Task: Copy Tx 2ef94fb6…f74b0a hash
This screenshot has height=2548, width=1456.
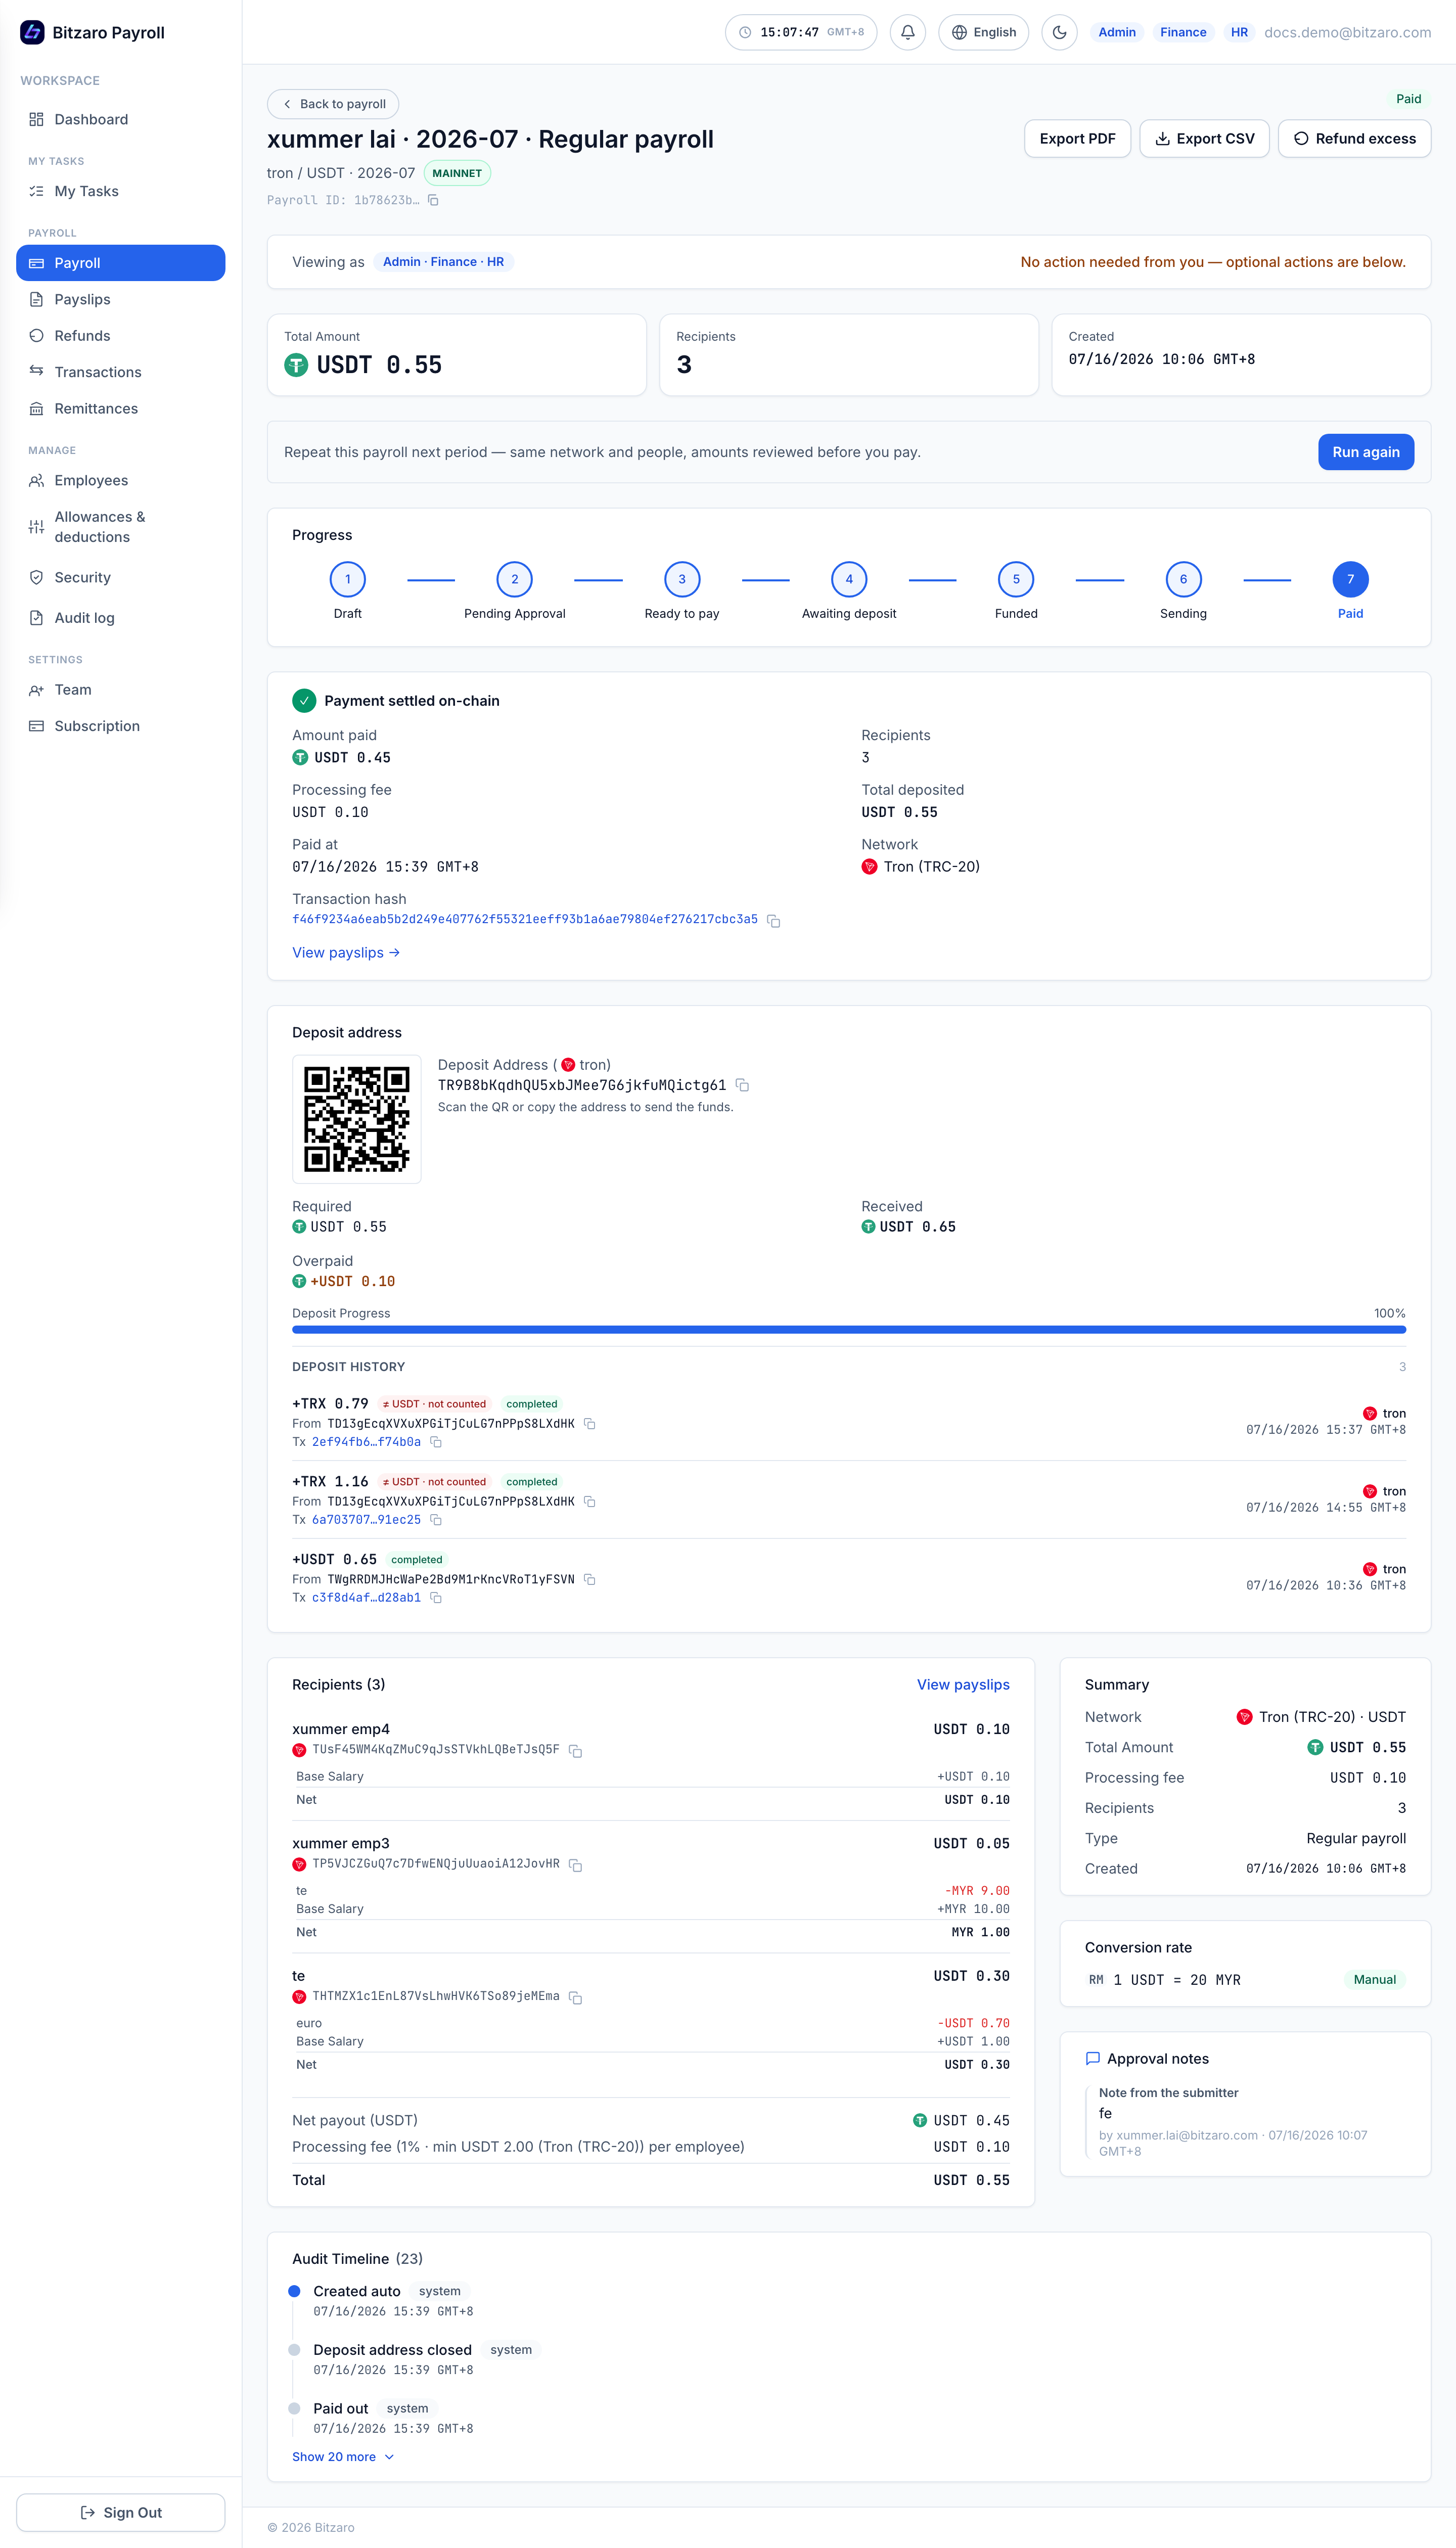Action: pyautogui.click(x=436, y=1442)
